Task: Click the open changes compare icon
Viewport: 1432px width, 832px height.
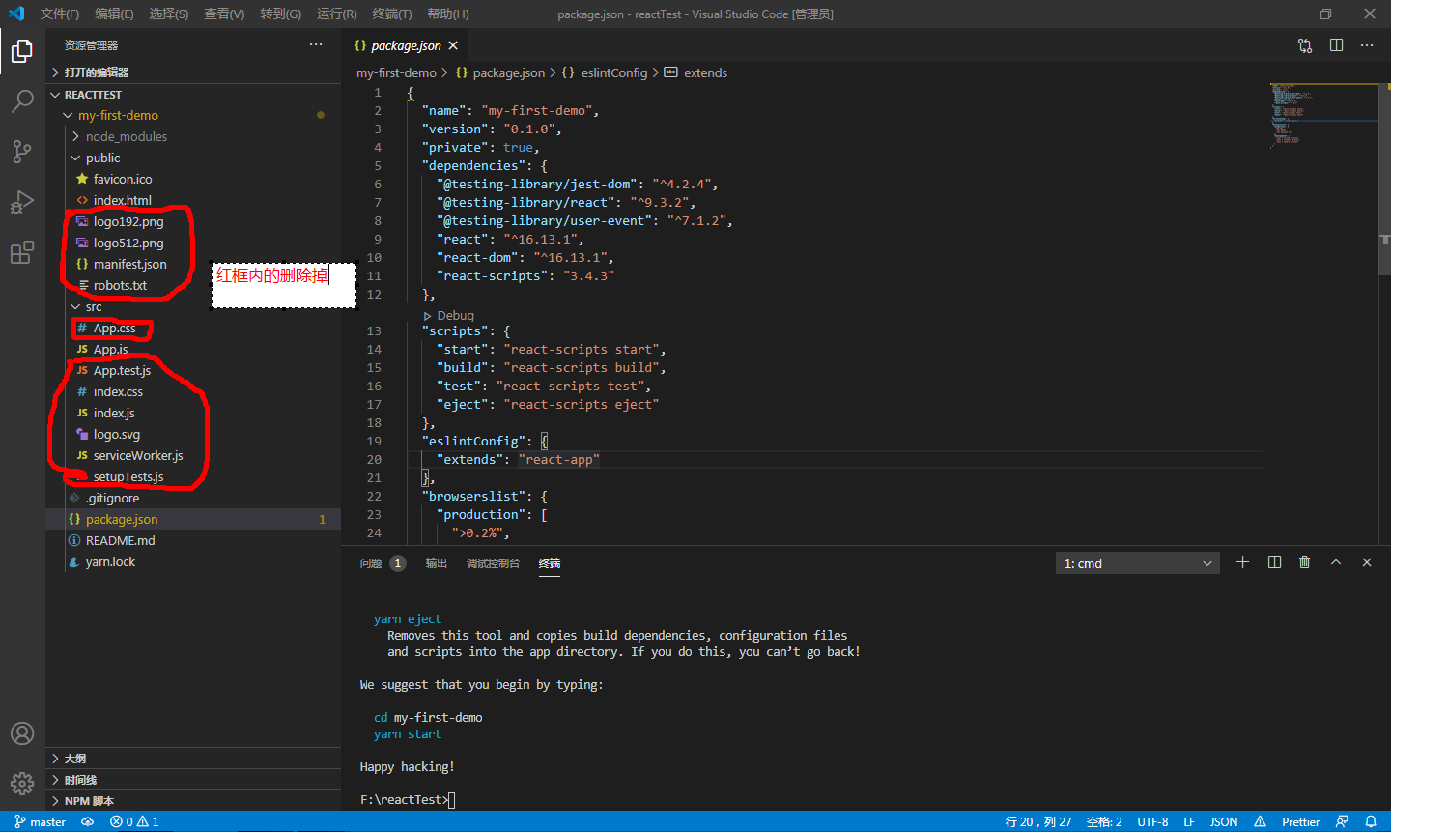Action: [x=1305, y=45]
